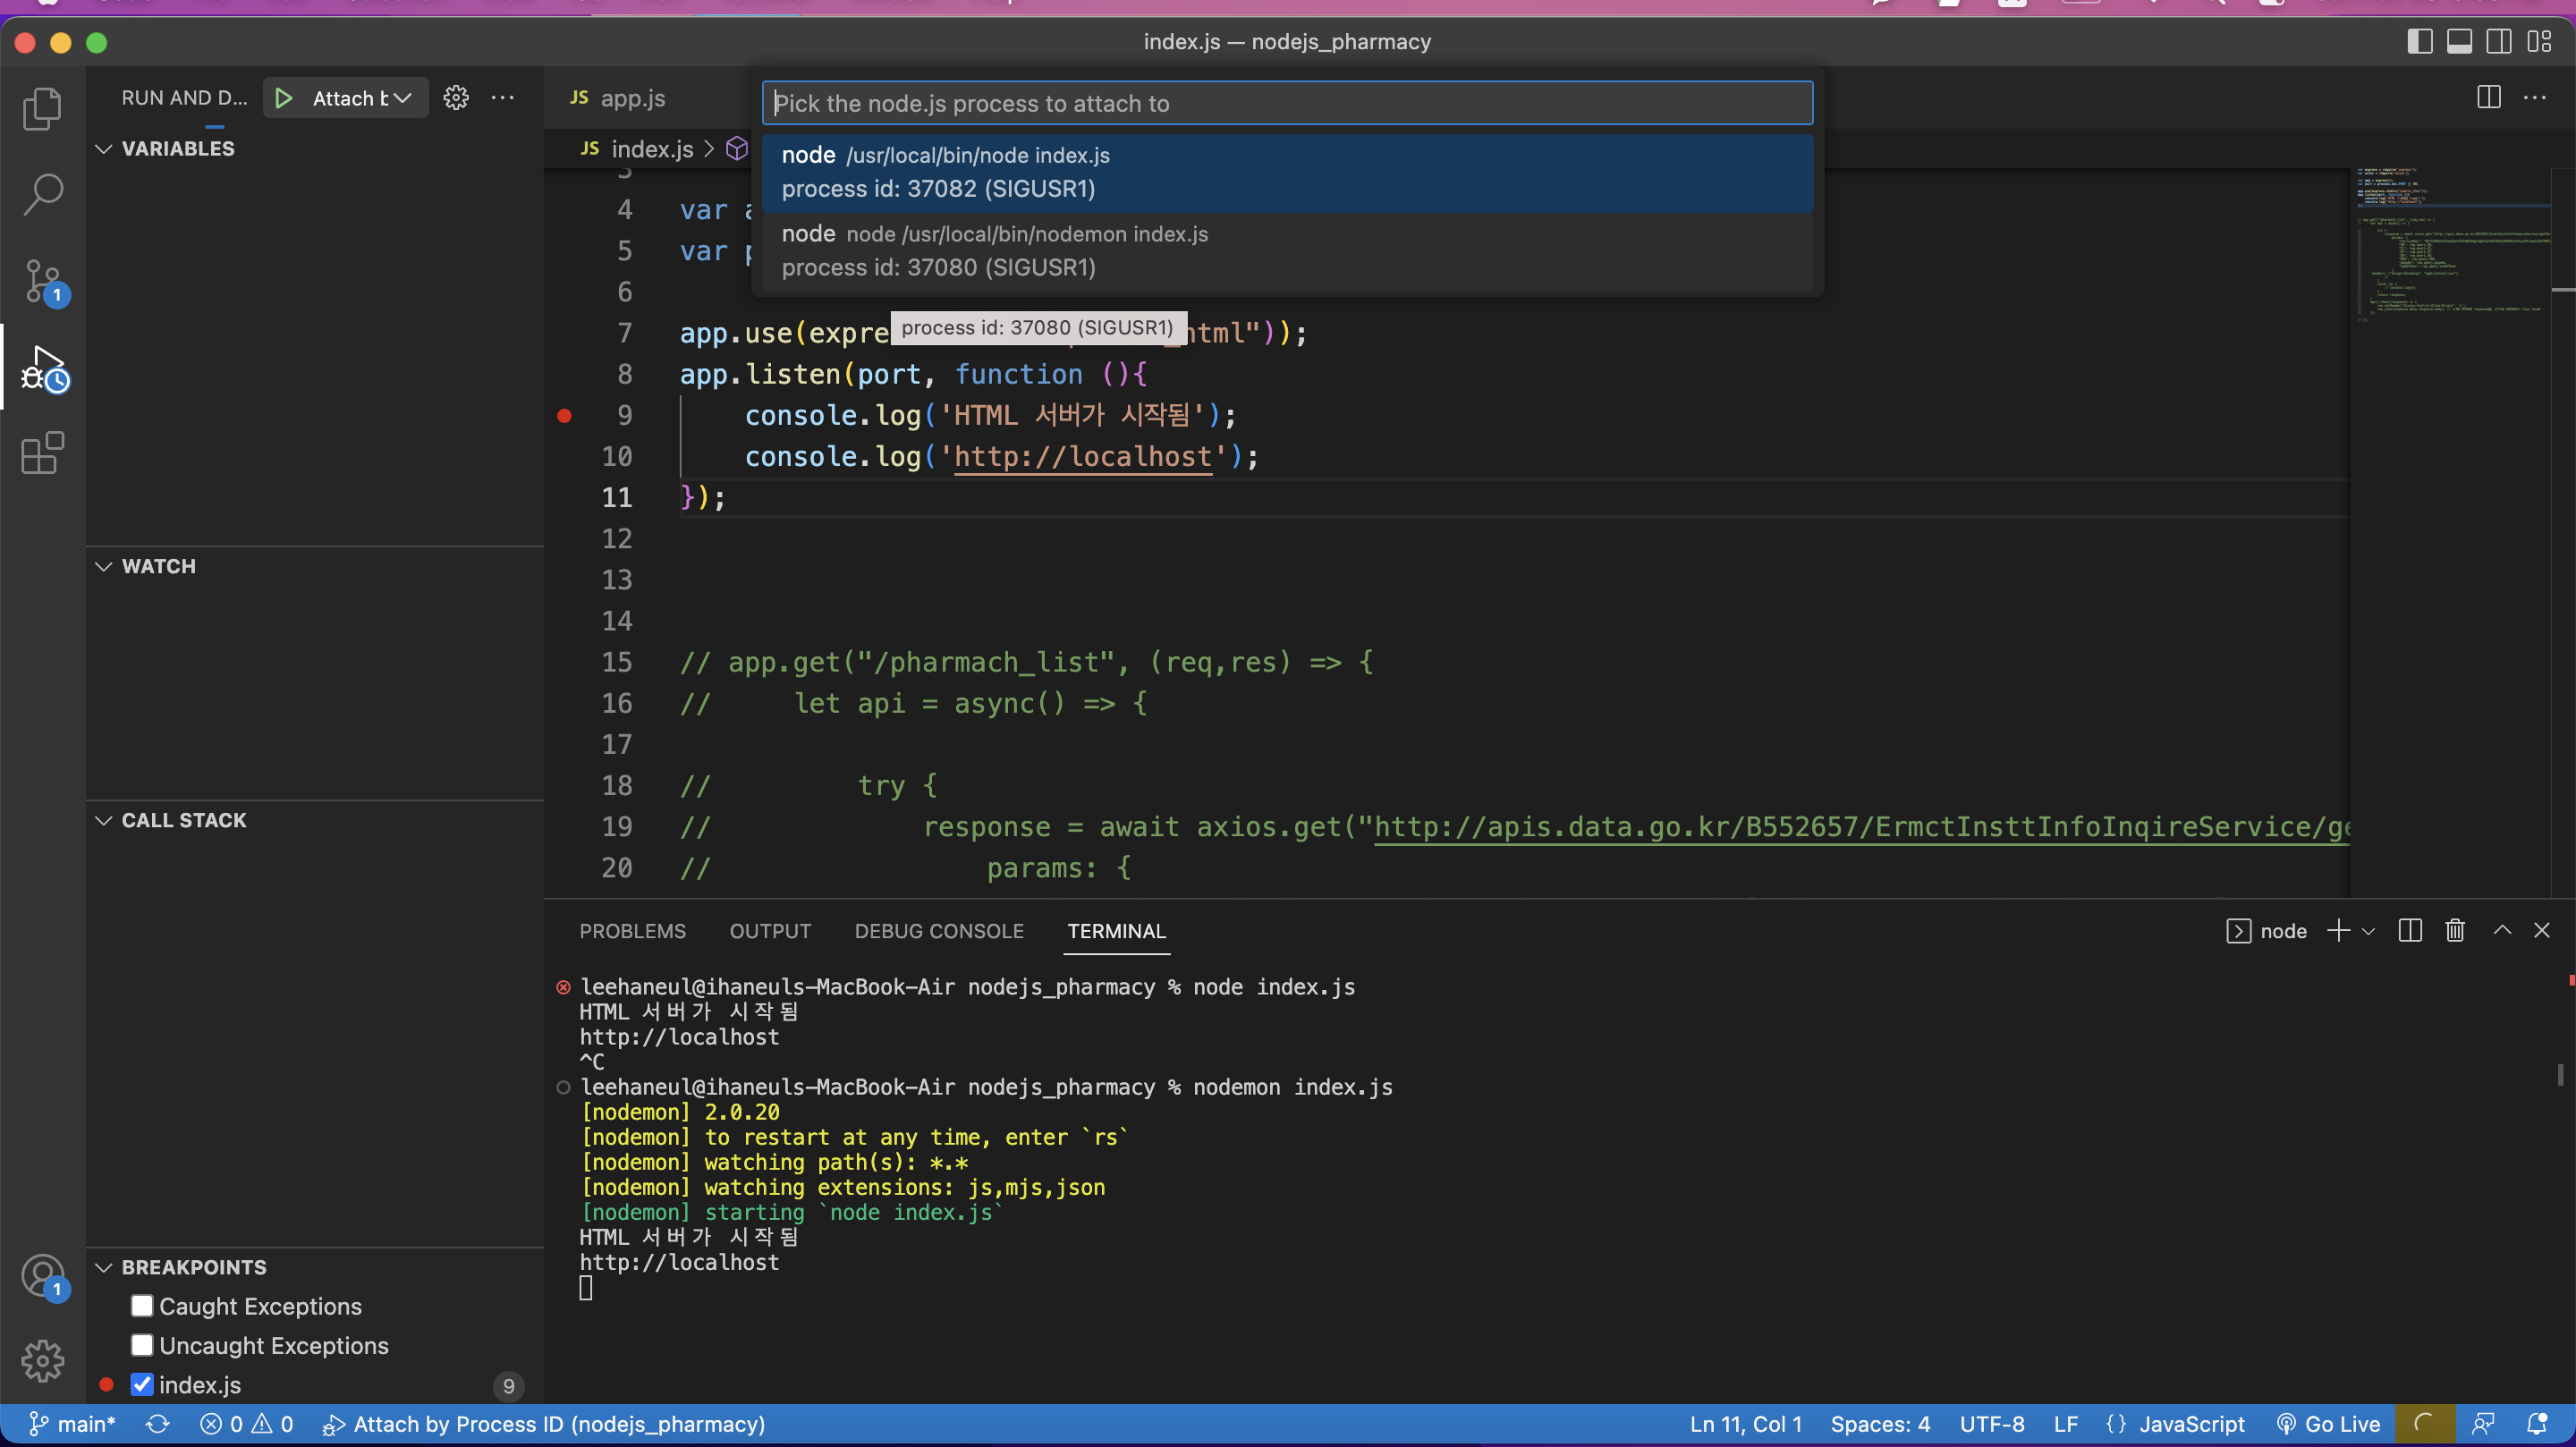2576x1447 pixels.
Task: Open Run and Debug more actions menu
Action: coord(503,98)
